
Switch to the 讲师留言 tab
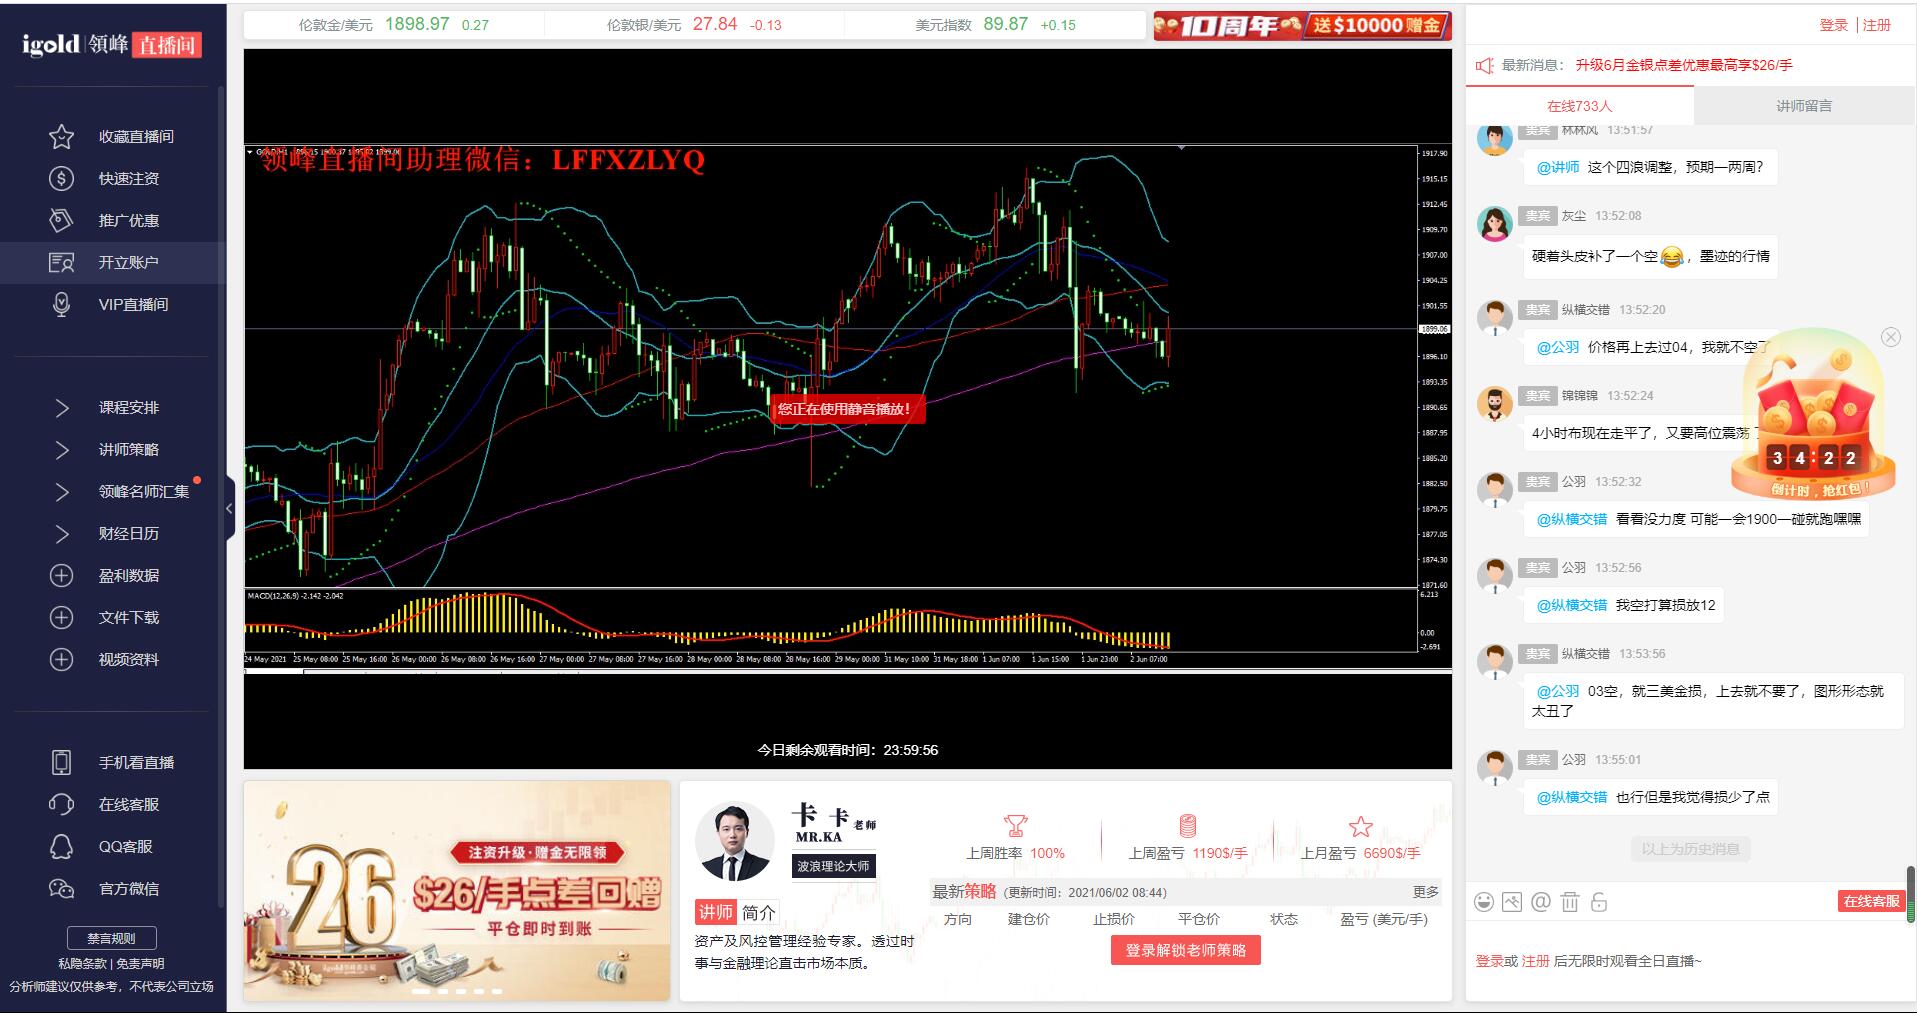tap(1803, 106)
